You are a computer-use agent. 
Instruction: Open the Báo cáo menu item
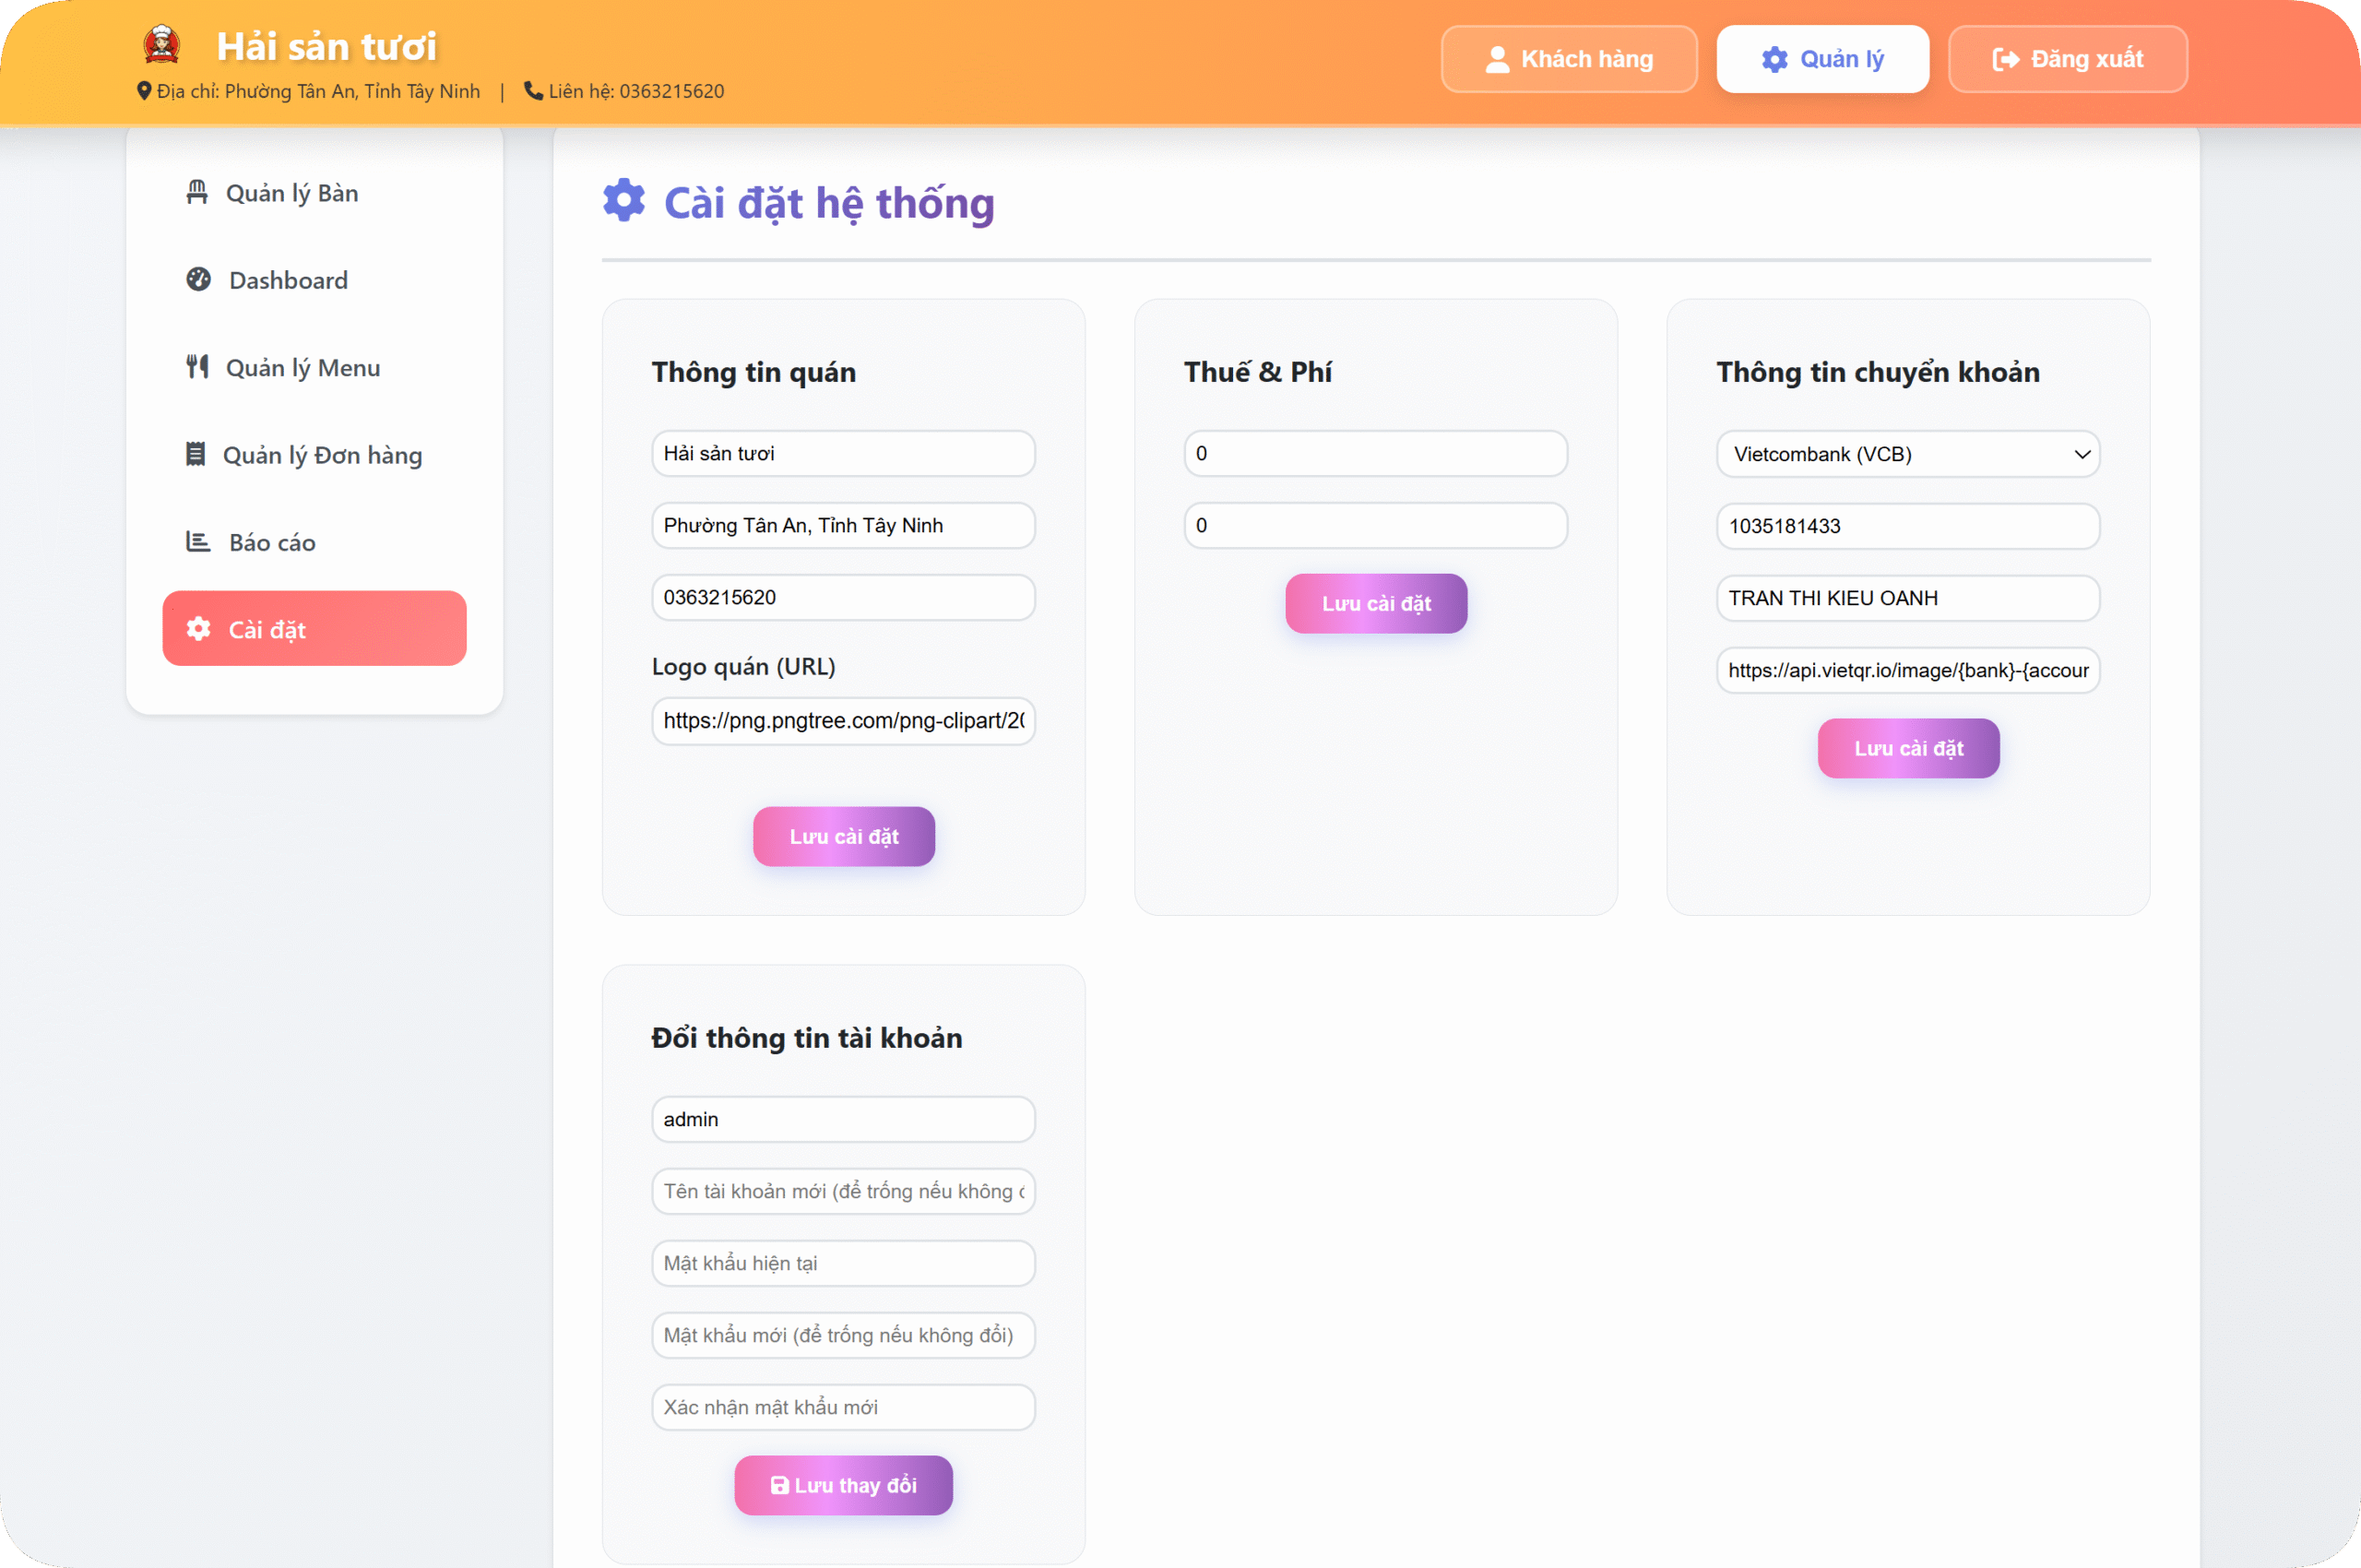272,542
